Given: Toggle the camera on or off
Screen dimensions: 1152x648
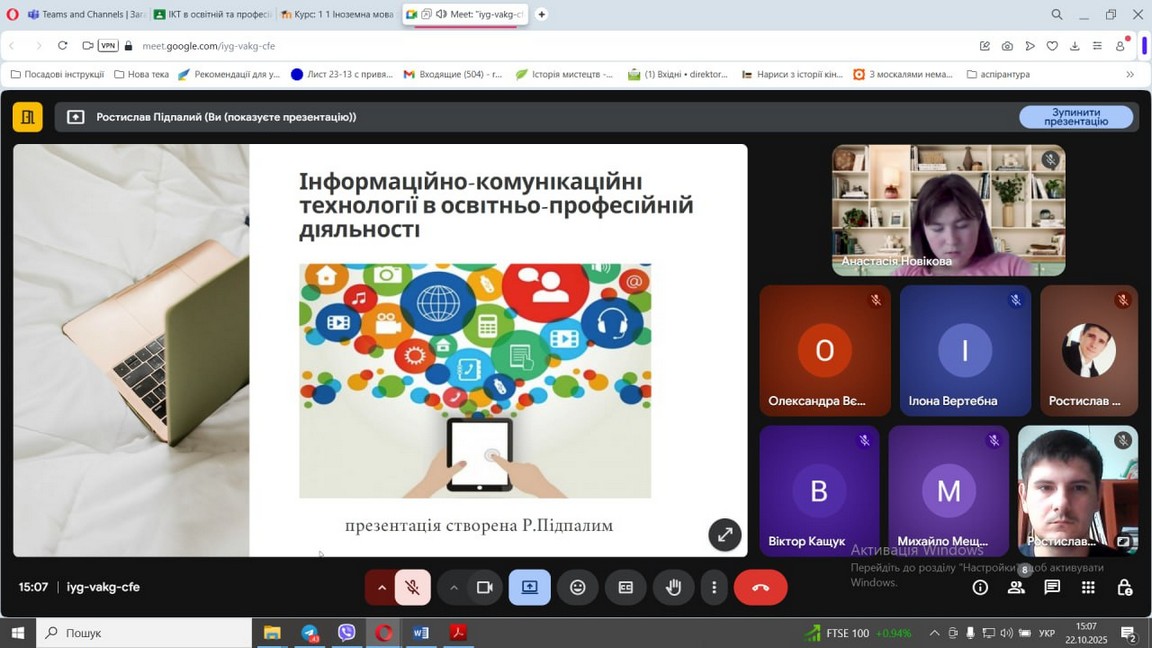Looking at the screenshot, I should [485, 588].
